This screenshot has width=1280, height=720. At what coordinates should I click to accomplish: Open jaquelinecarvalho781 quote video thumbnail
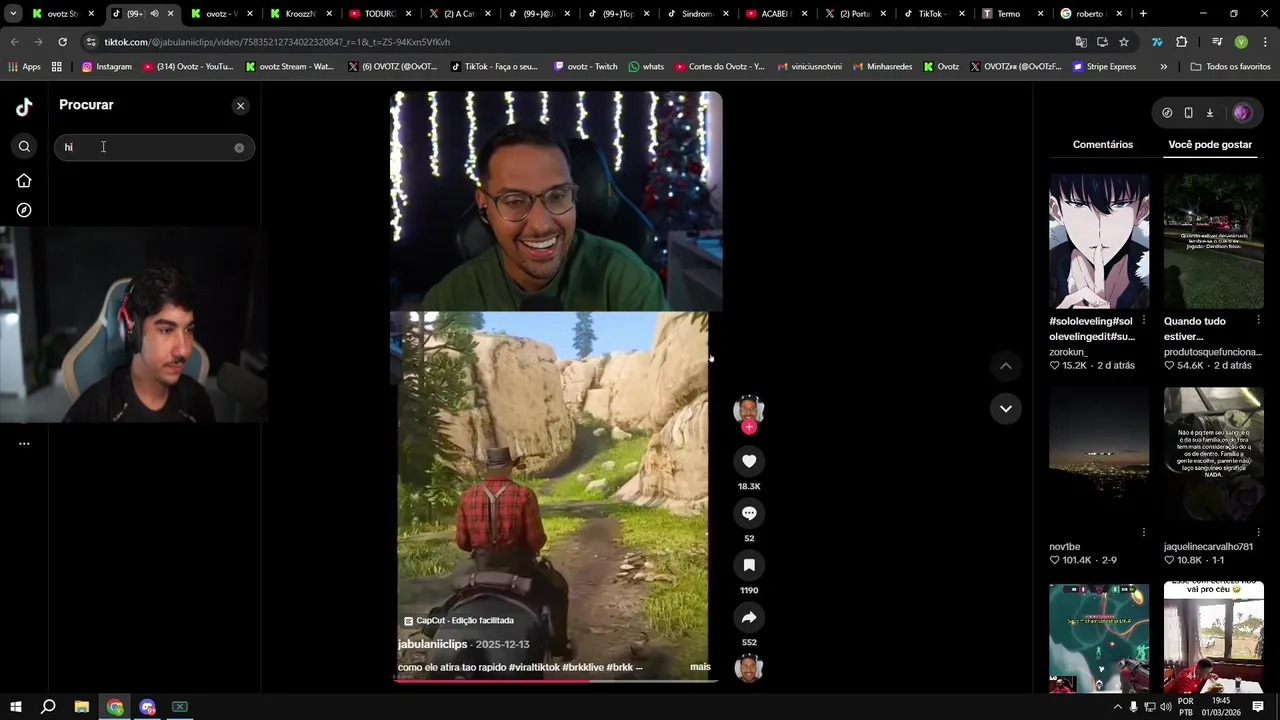(1214, 455)
